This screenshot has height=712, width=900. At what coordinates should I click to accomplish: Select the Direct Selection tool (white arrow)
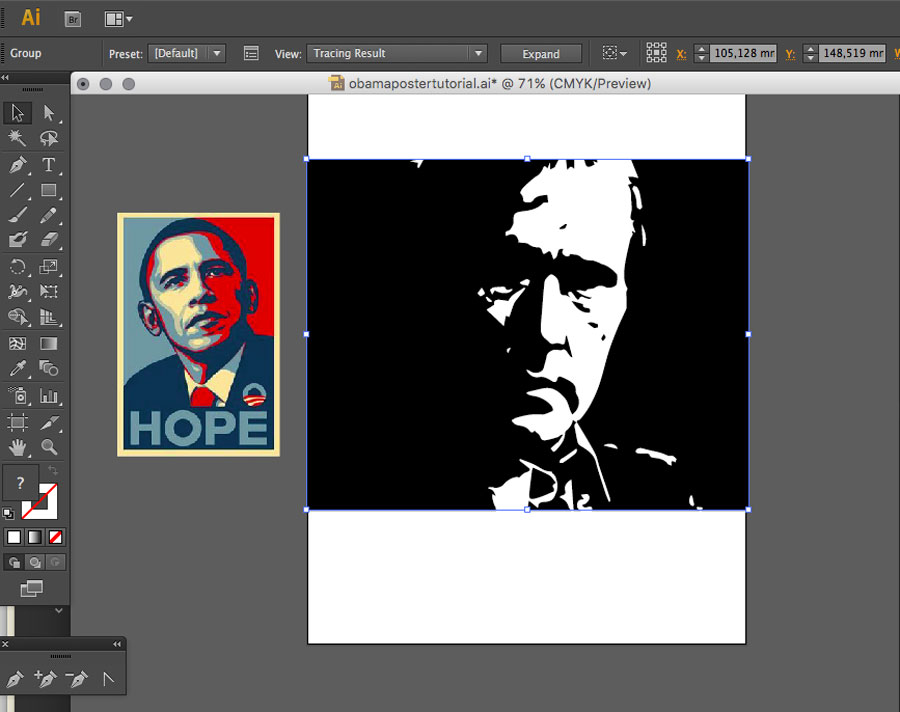click(x=49, y=113)
